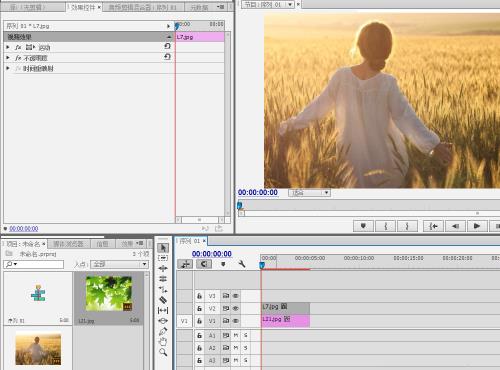Click Mark Out button in Program monitor

pos(407,226)
